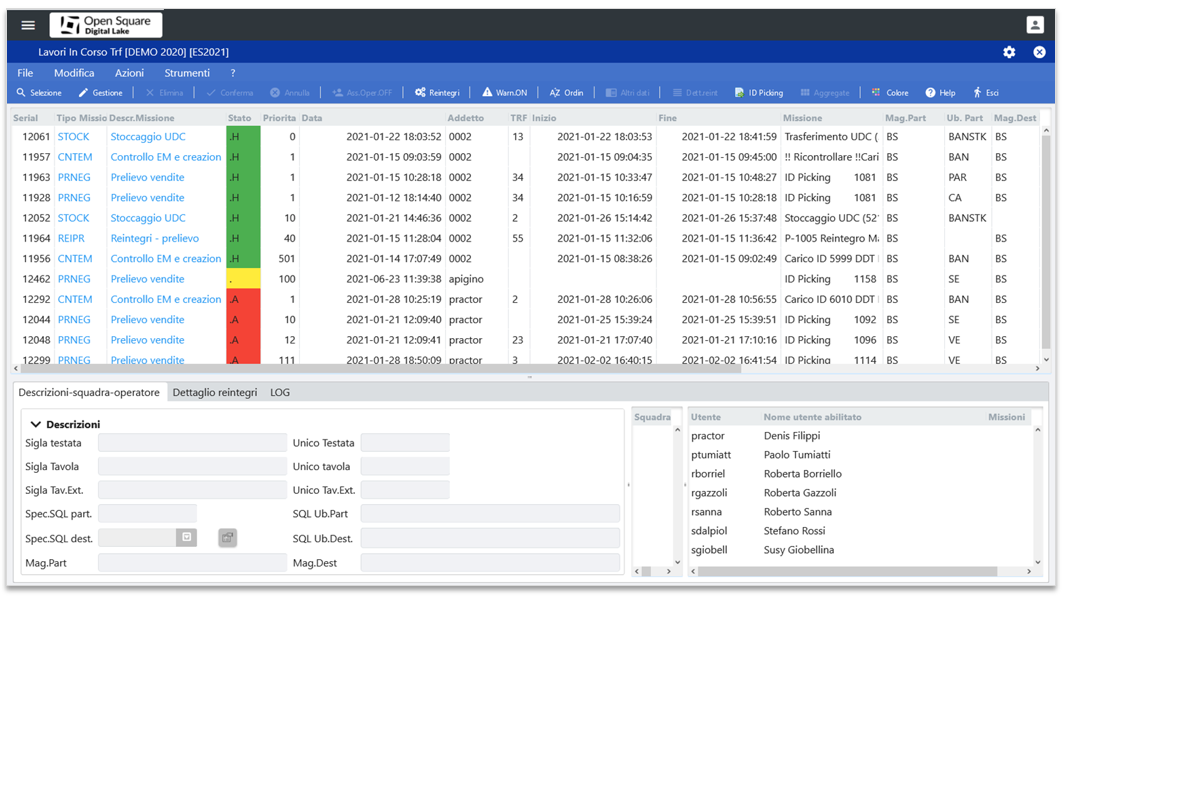Click the Dett.reint toolbar button
The height and width of the screenshot is (800, 1200).
[695, 93]
